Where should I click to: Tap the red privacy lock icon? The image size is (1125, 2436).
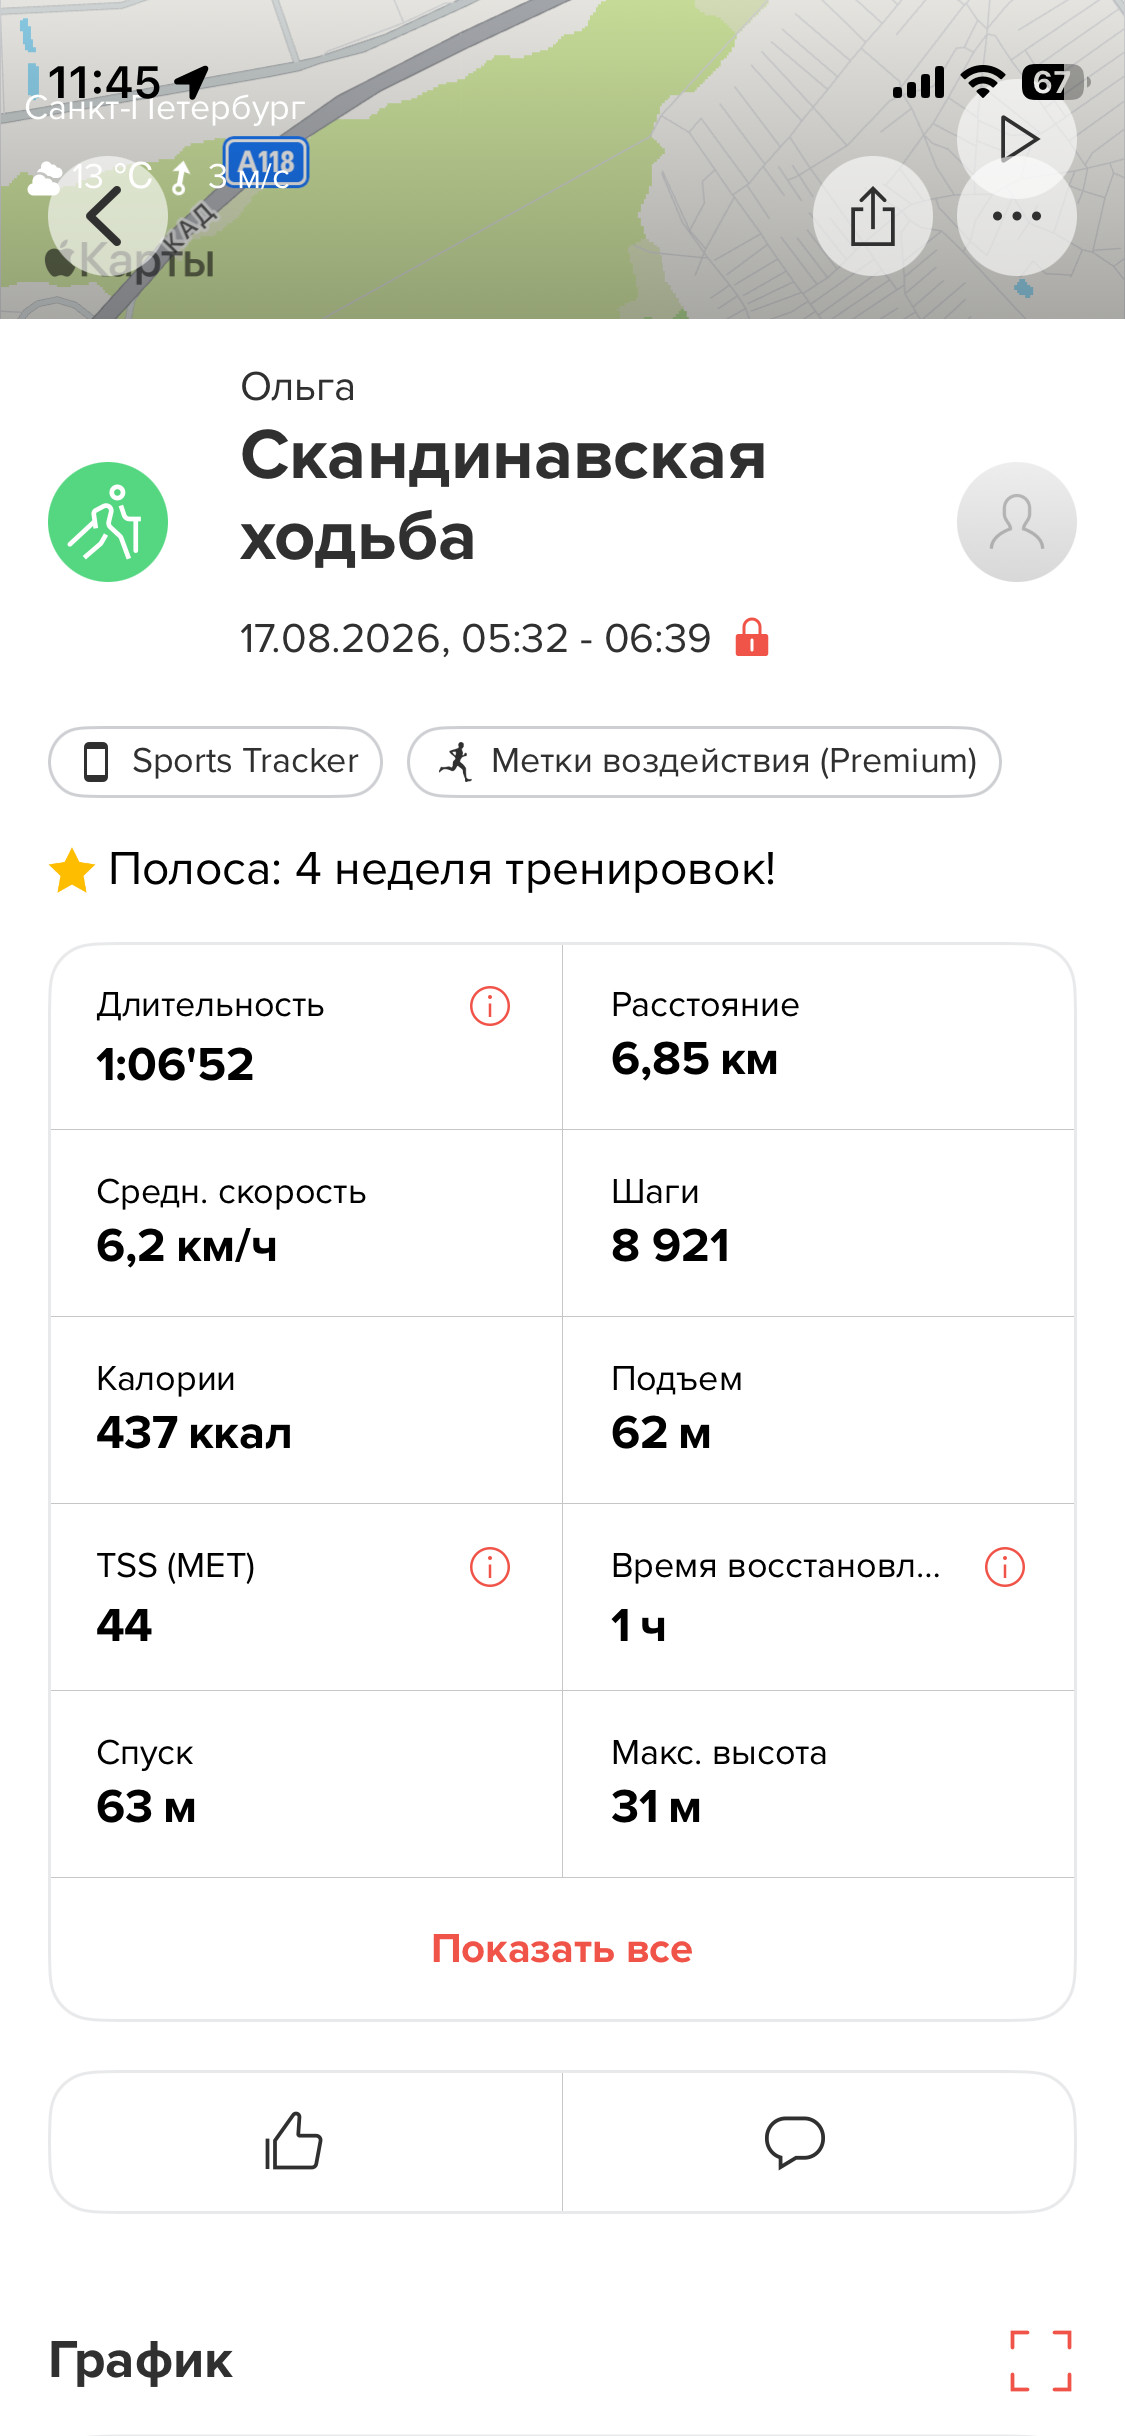(x=752, y=637)
